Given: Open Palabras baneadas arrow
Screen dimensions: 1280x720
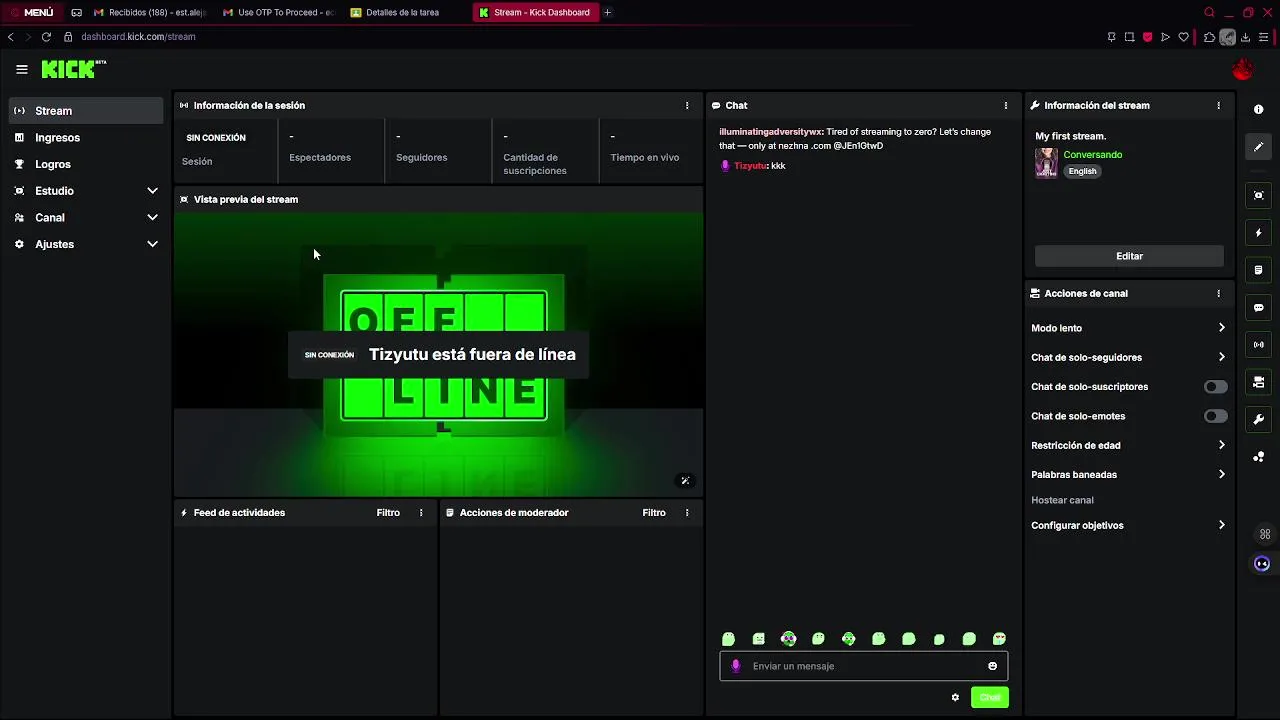Looking at the screenshot, I should [1221, 474].
